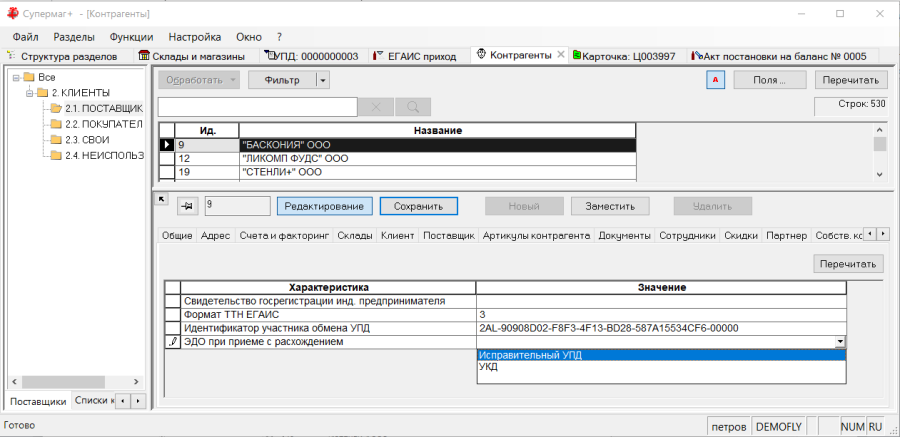
Task: Toggle the Редактирование mode button
Action: (x=324, y=206)
